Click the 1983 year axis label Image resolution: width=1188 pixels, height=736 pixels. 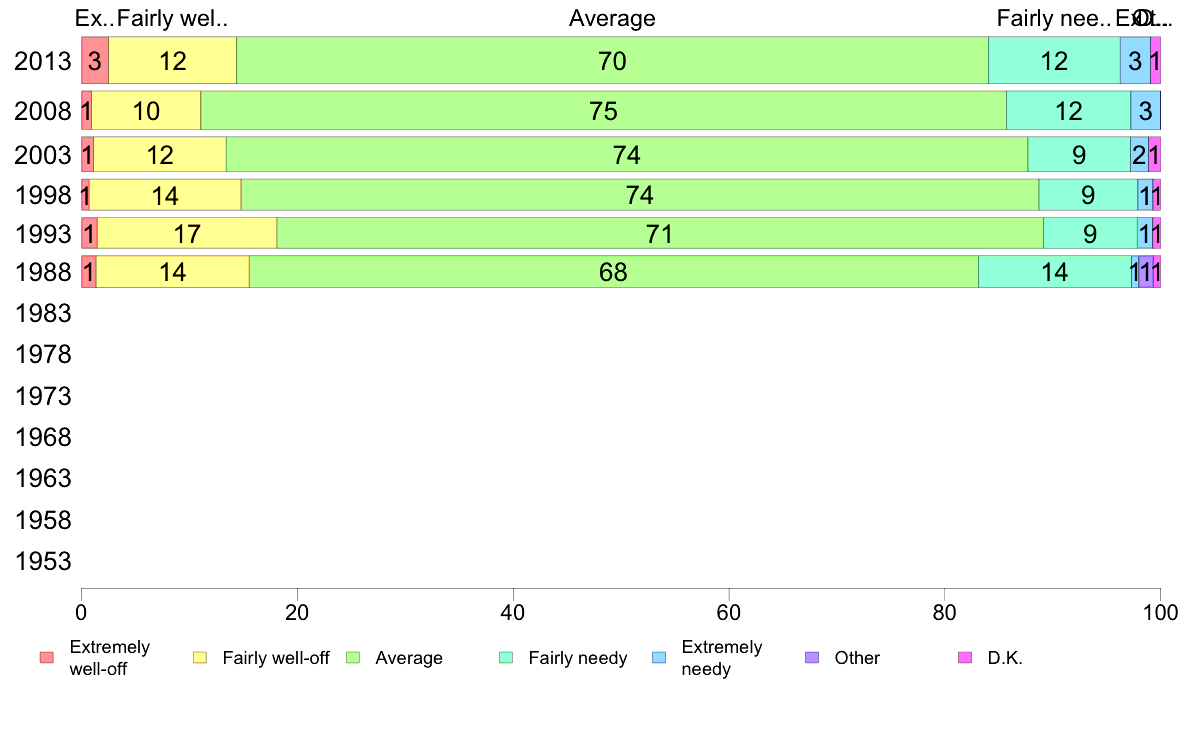tap(43, 314)
